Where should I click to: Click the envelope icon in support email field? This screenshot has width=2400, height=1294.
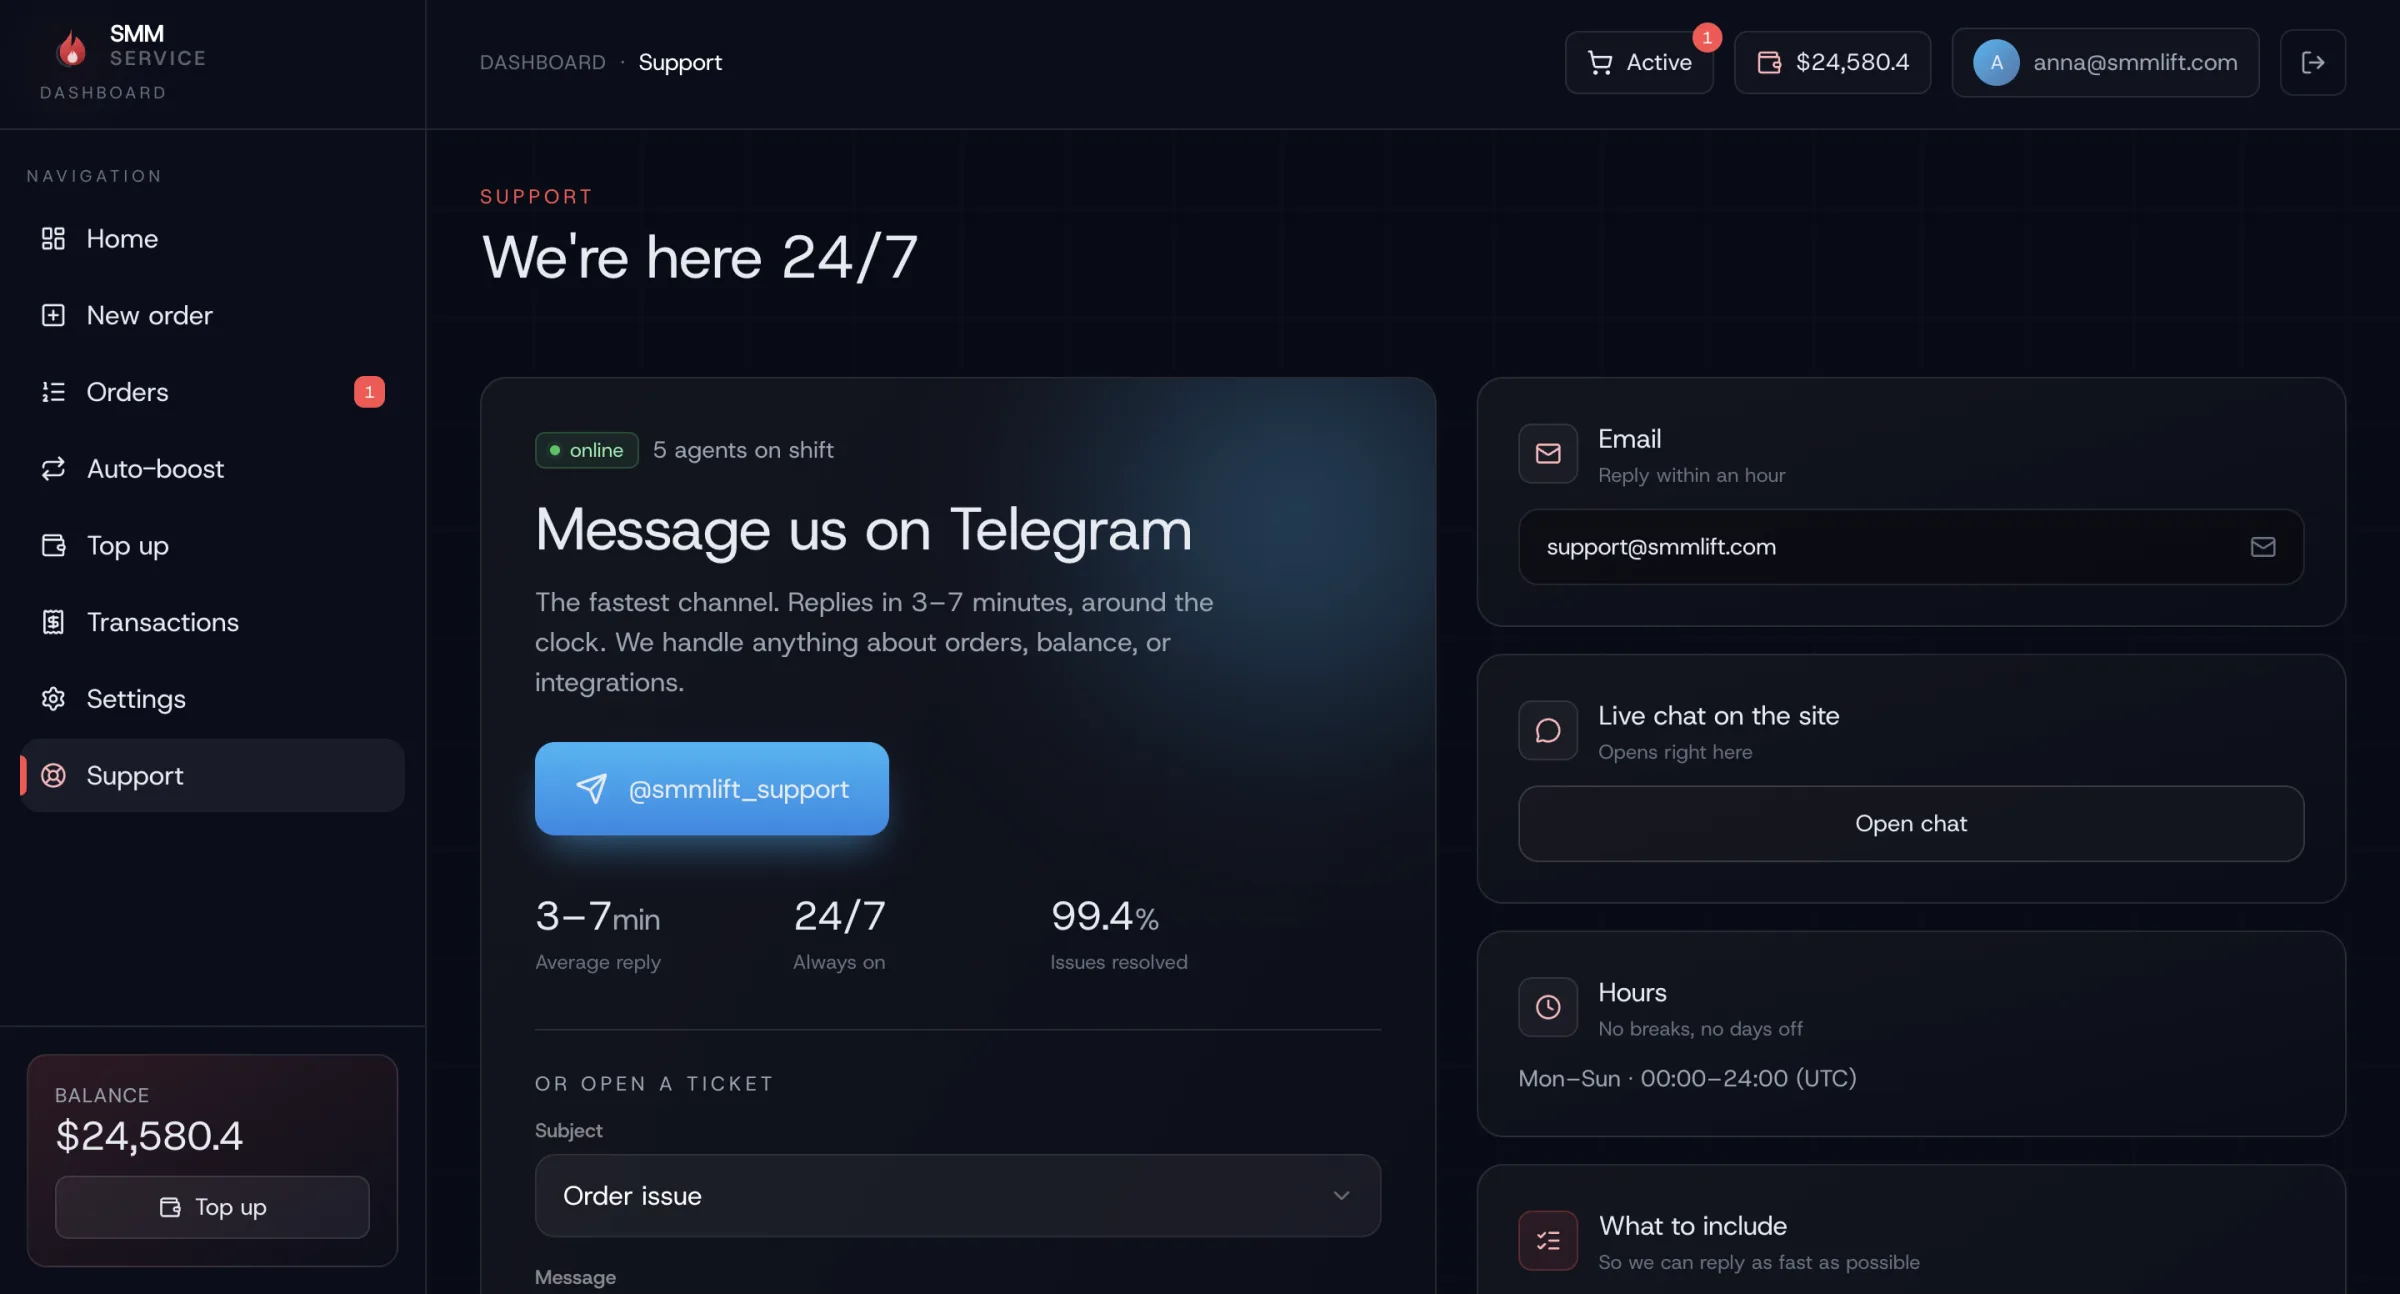(x=2263, y=547)
